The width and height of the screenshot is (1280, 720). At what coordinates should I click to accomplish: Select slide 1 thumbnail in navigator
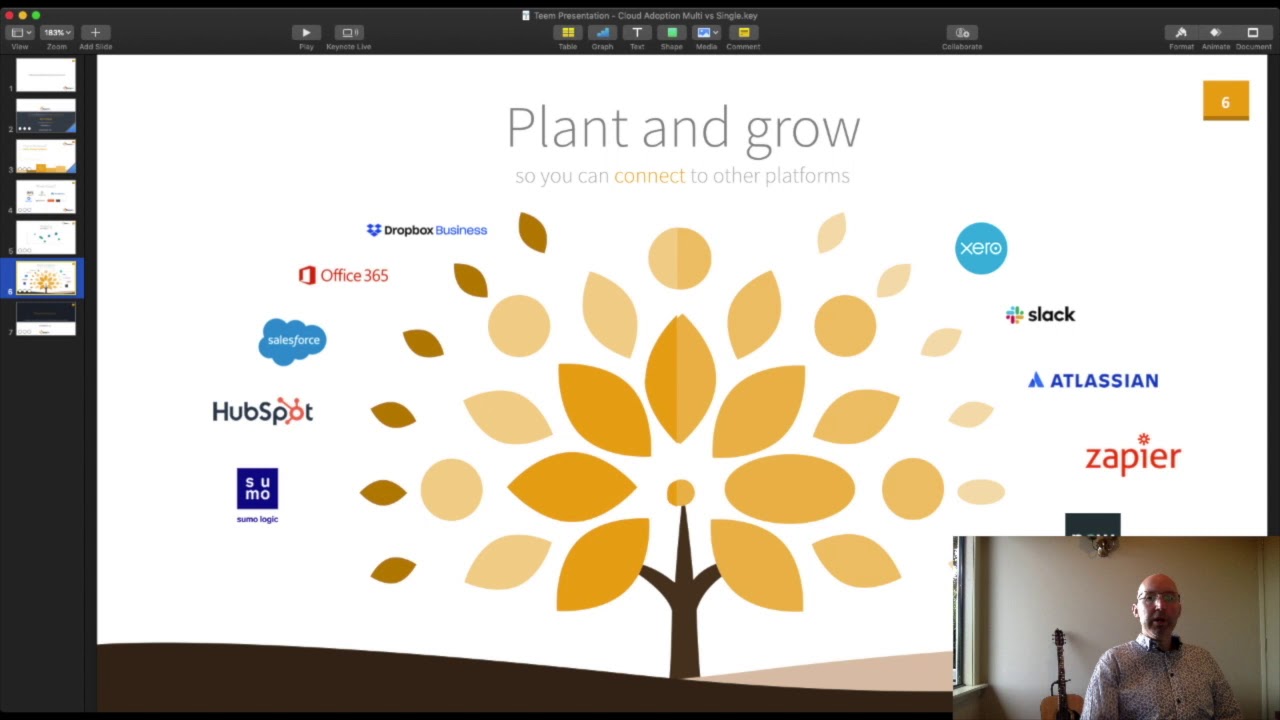(46, 75)
